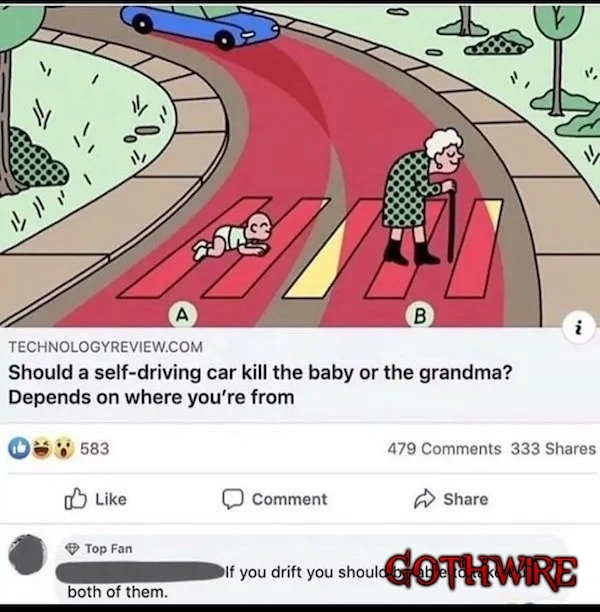Click the Comment button label

289,499
